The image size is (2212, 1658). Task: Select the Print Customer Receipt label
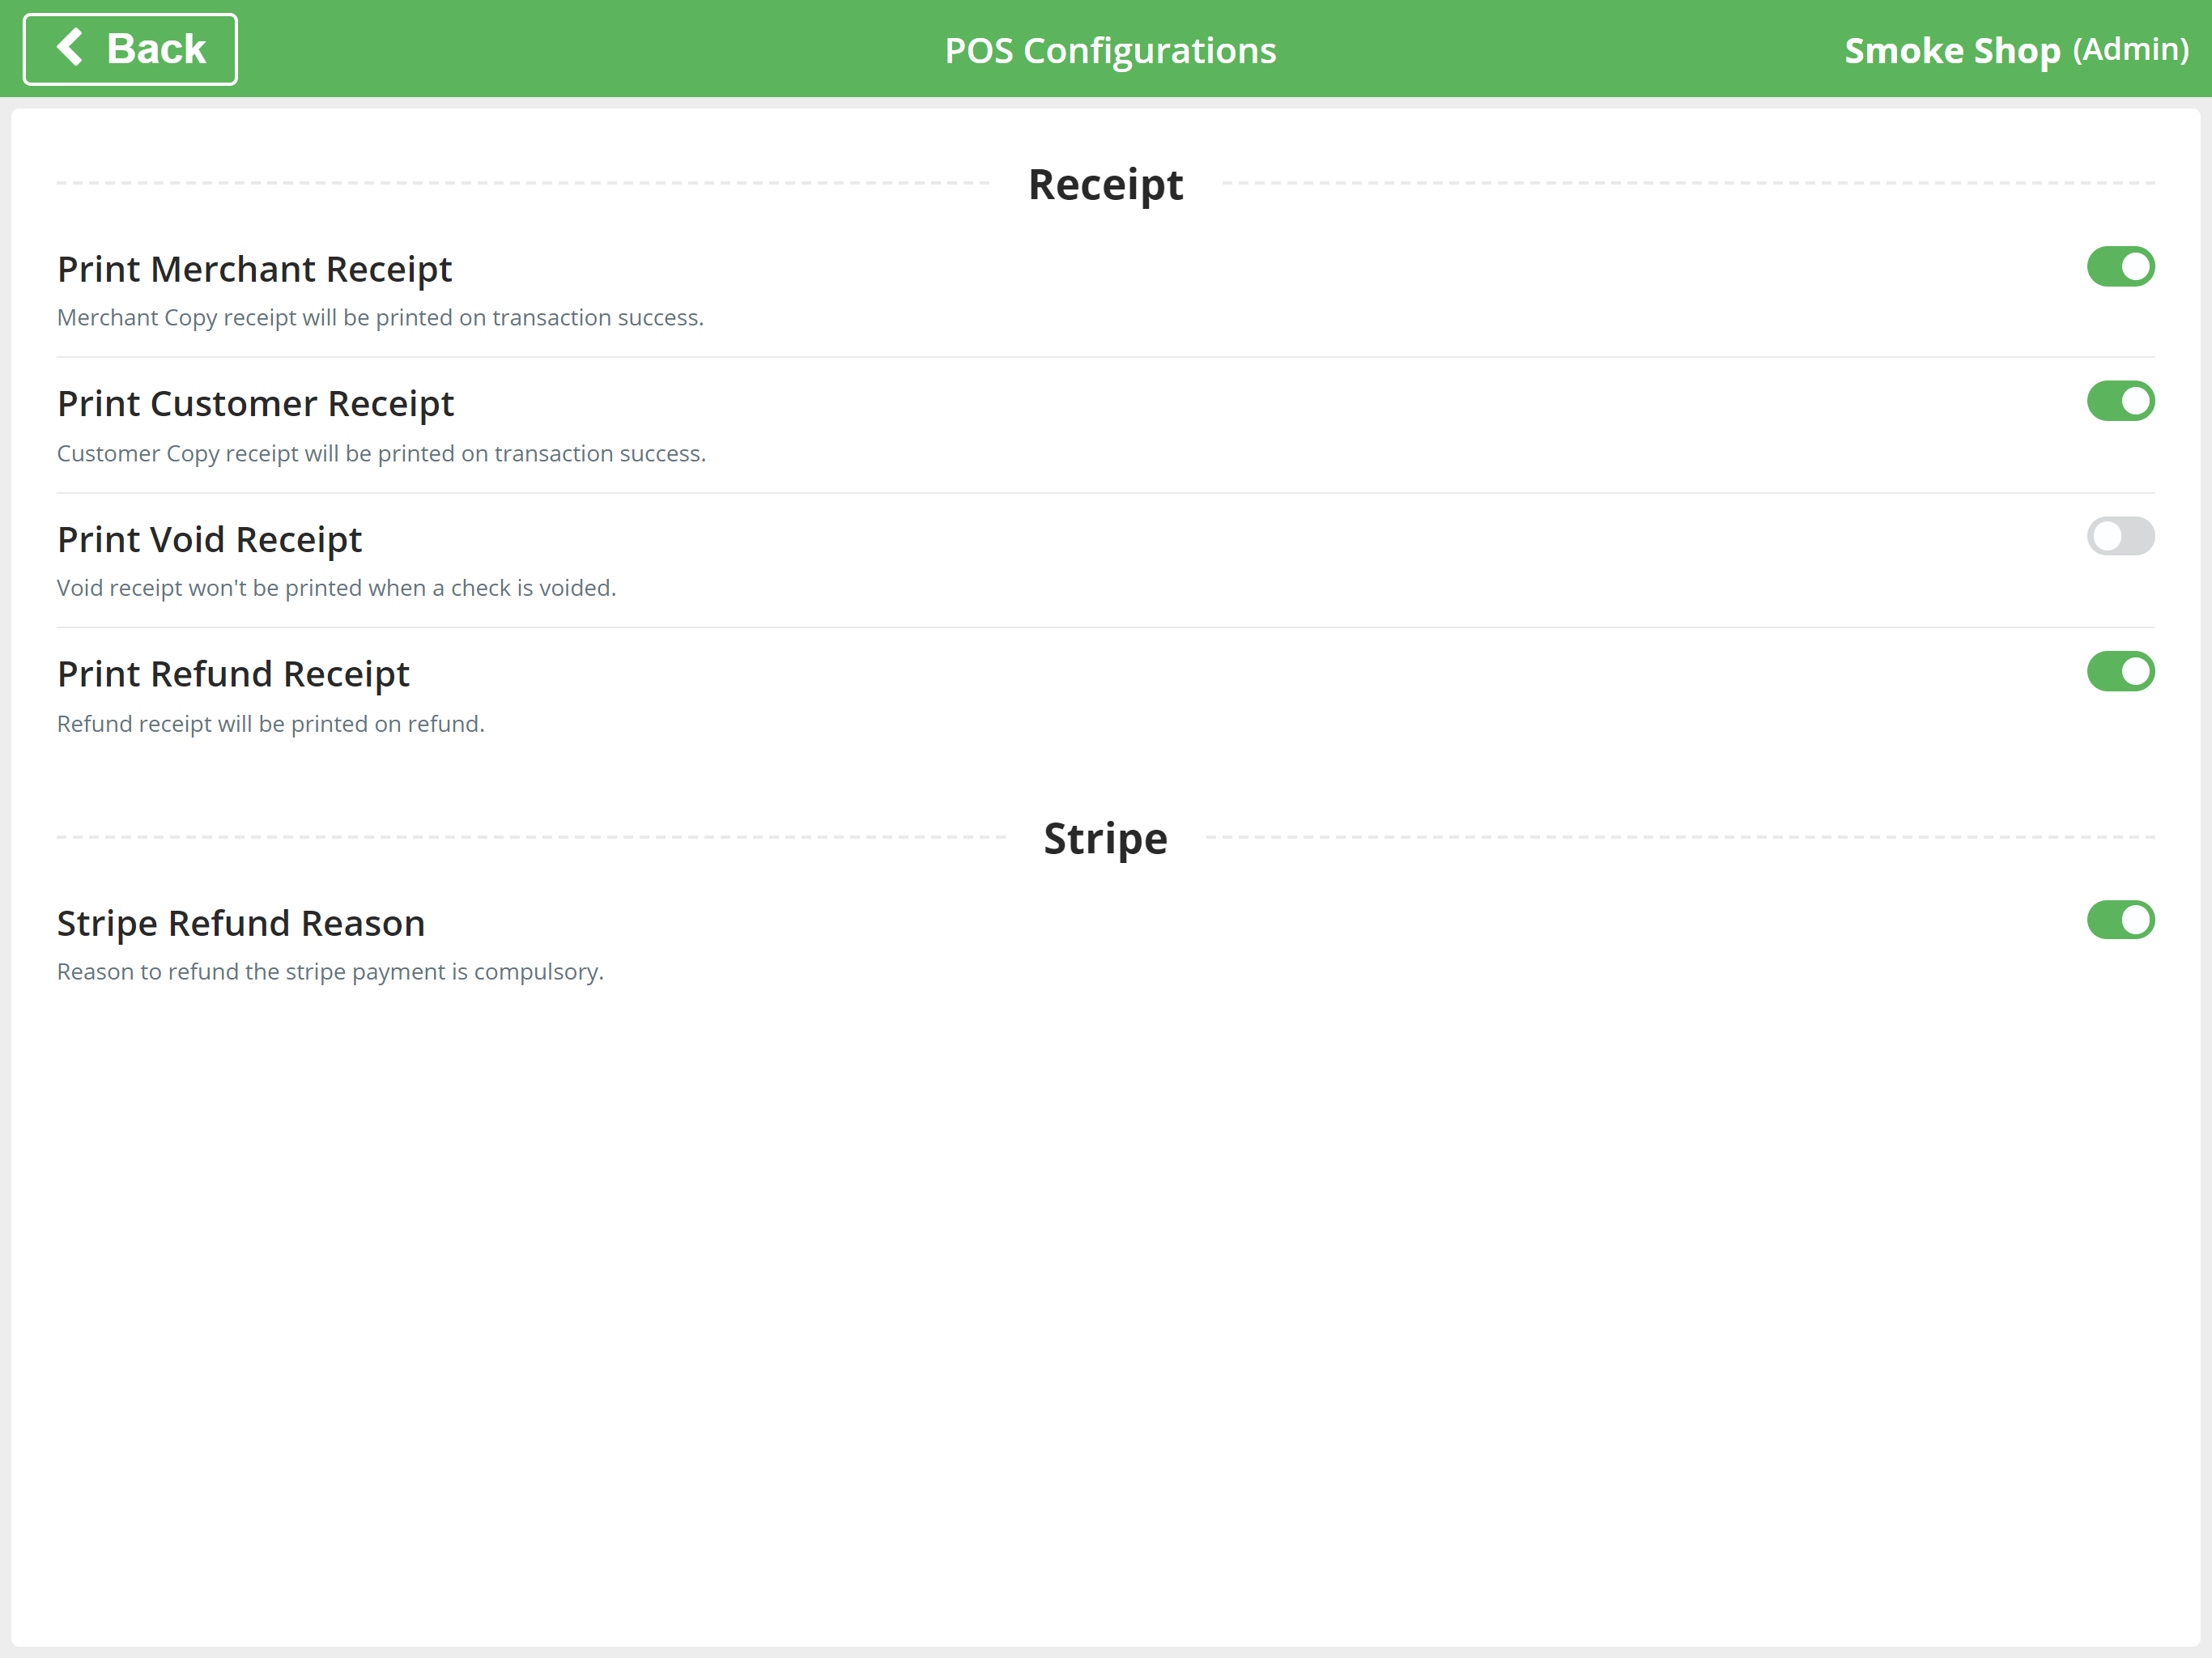(x=256, y=404)
